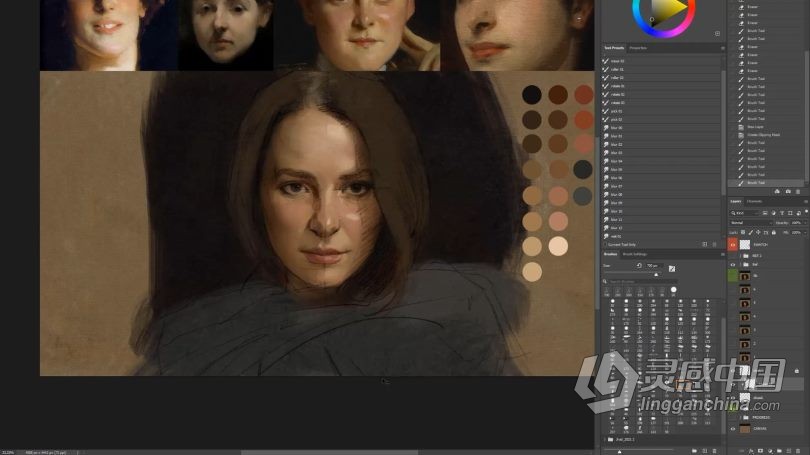The width and height of the screenshot is (810, 455).
Task: Enable Current Tool Only checkbox
Action: point(605,244)
